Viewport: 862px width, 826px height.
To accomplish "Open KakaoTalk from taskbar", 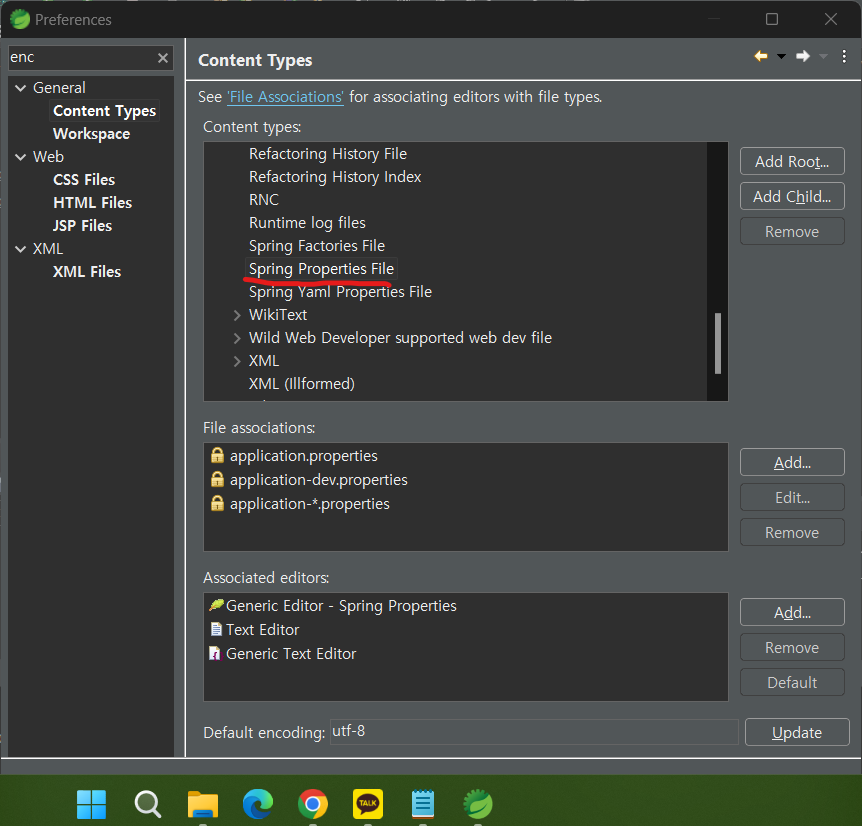I will tap(368, 804).
